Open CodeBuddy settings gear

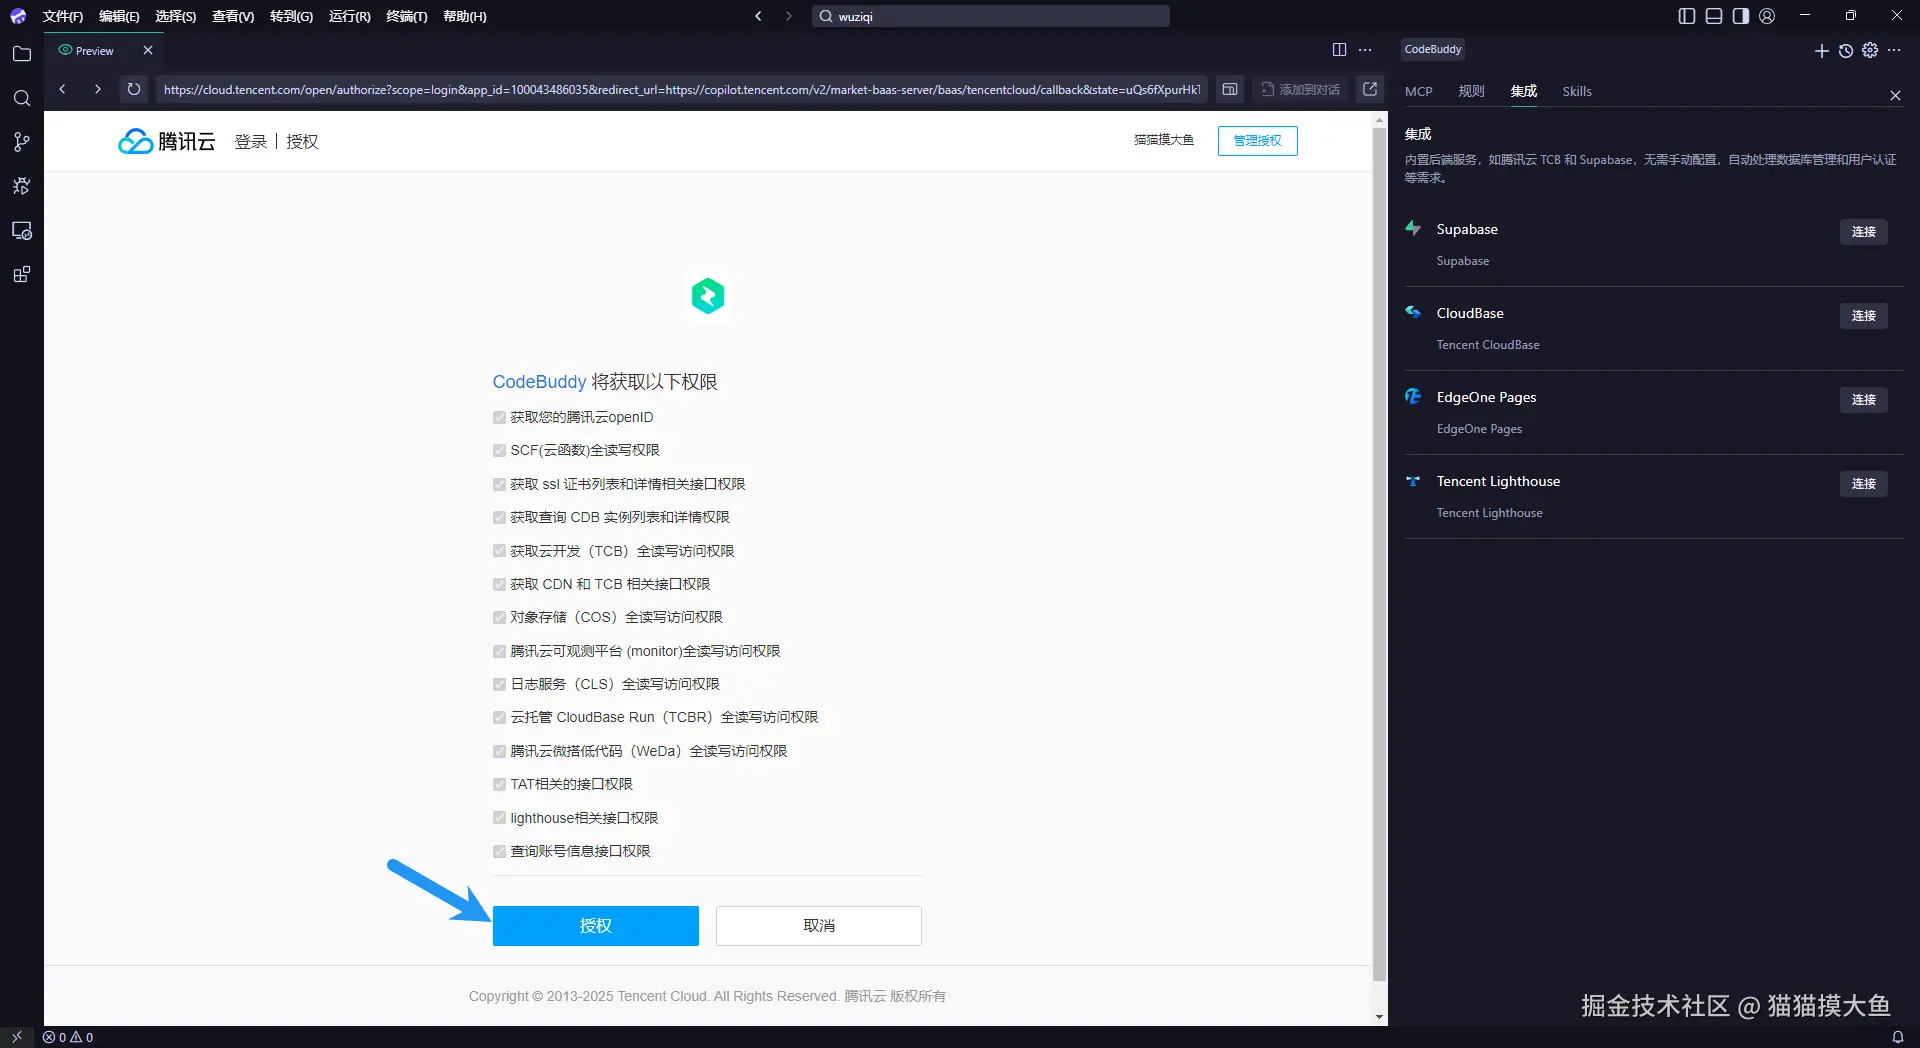tap(1870, 50)
